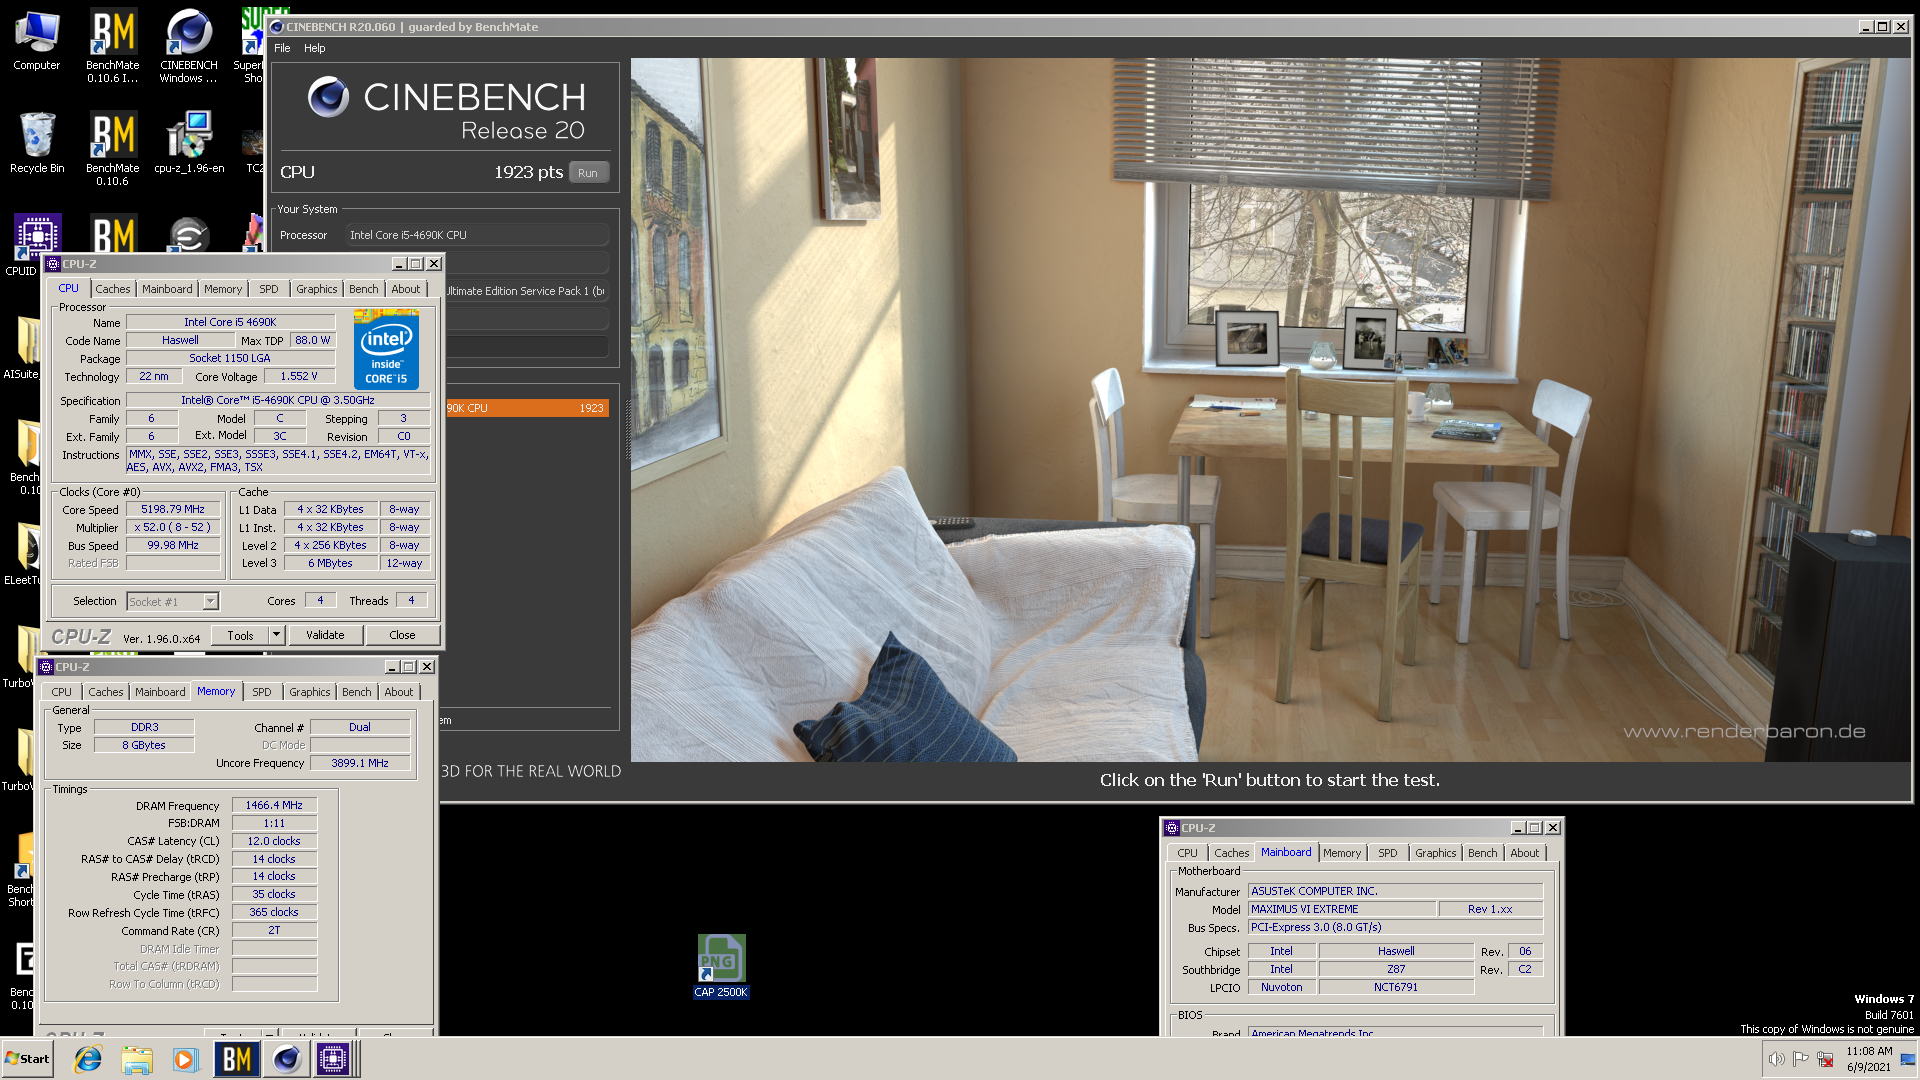The height and width of the screenshot is (1080, 1920).
Task: Select the Graphics tab in top CPU-Z window
Action: point(317,289)
